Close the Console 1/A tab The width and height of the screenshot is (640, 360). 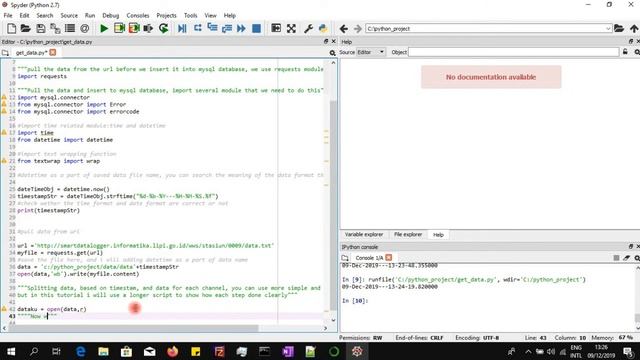389,258
